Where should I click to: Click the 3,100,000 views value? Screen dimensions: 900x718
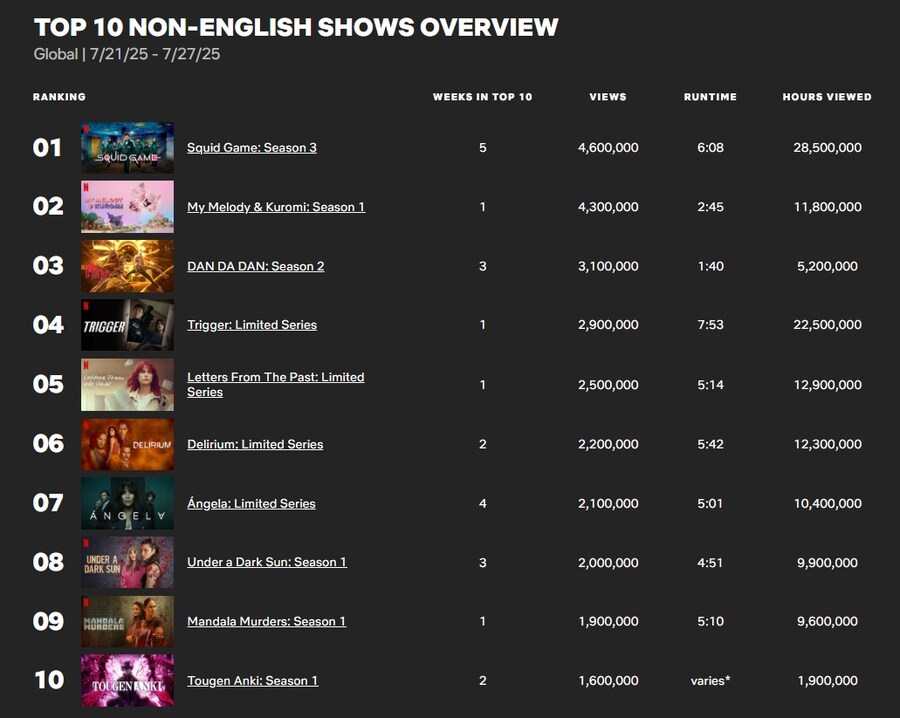coord(608,266)
